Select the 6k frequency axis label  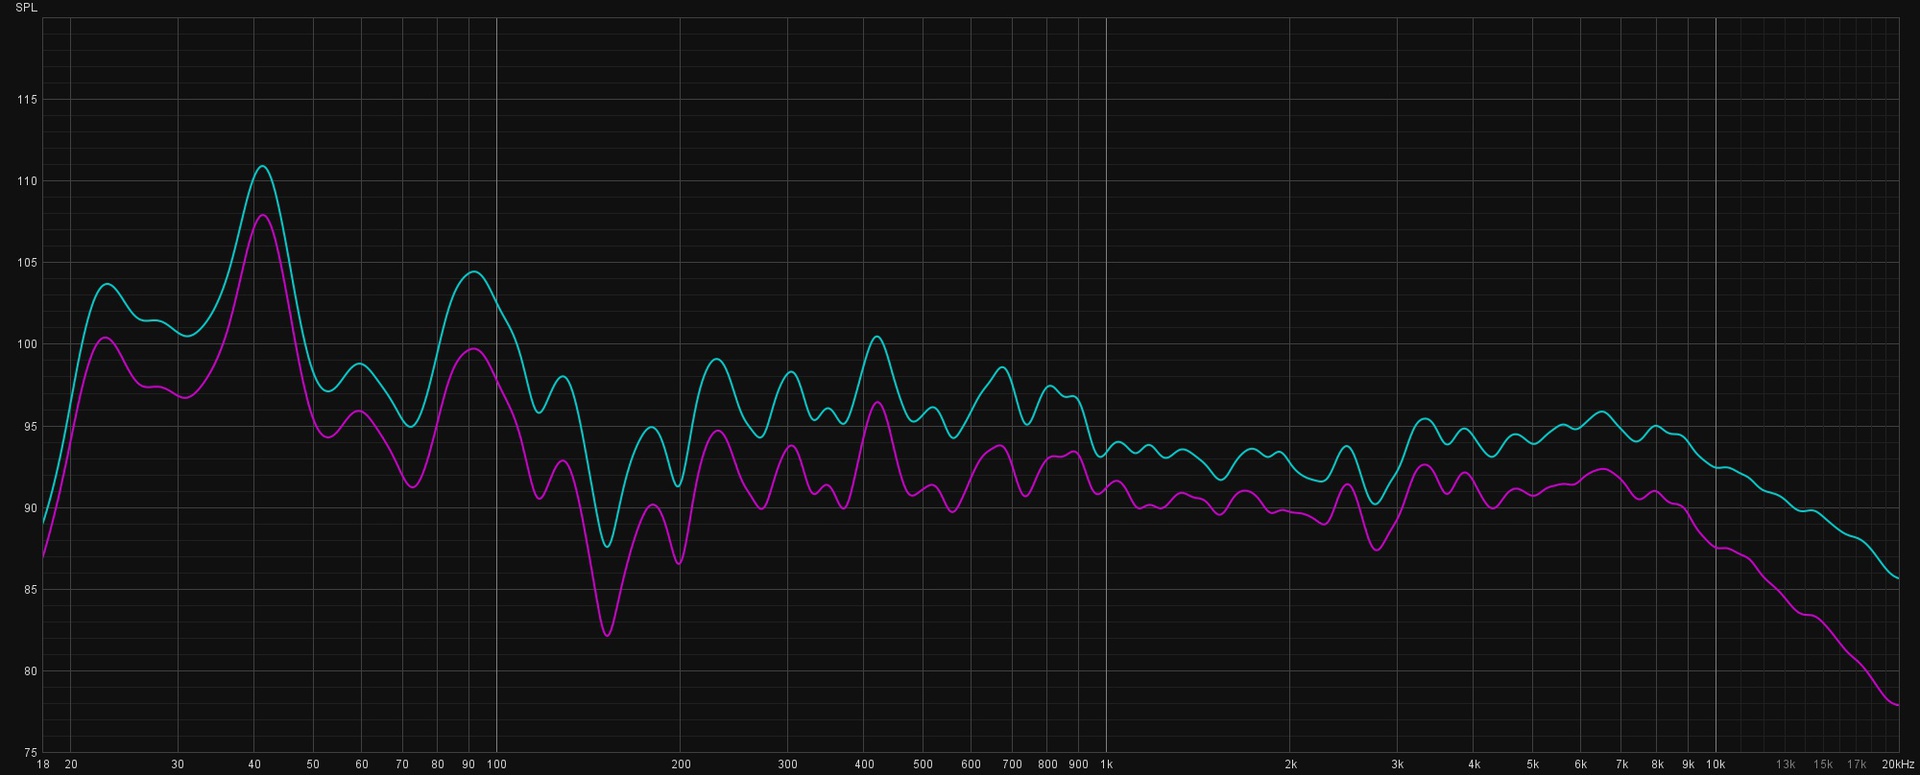coord(1581,765)
